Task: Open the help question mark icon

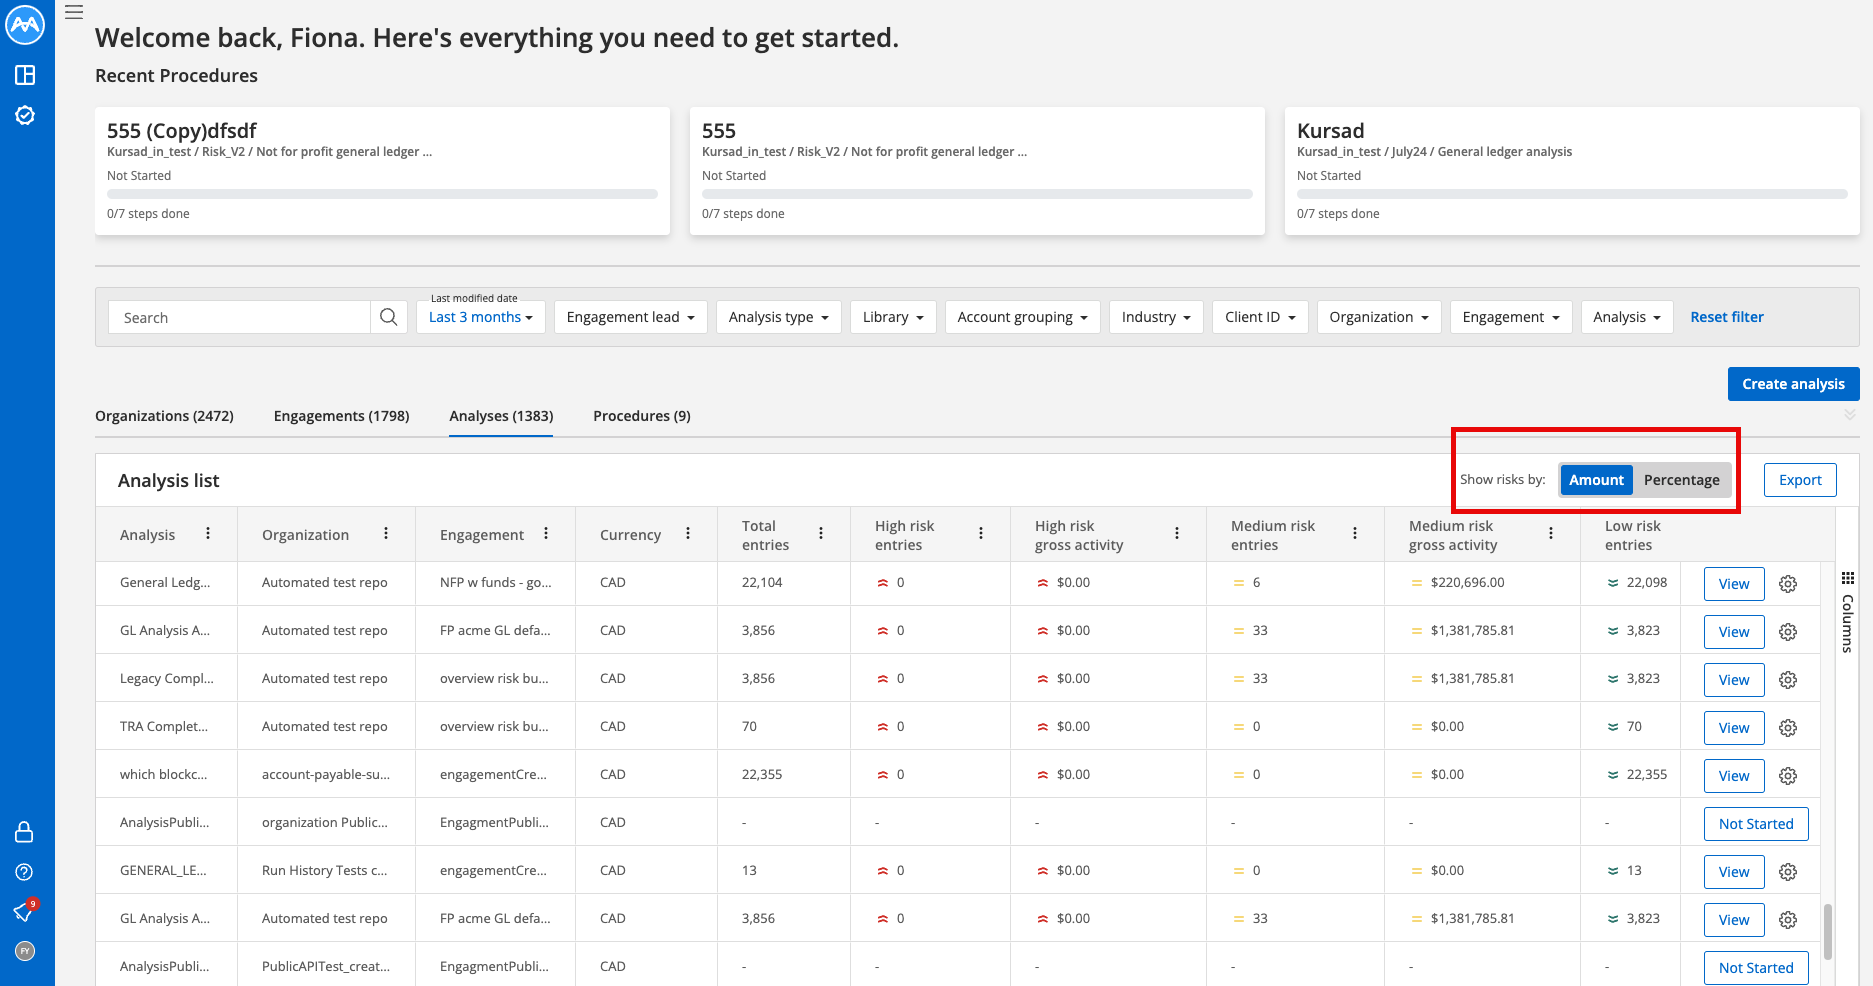Action: point(25,872)
